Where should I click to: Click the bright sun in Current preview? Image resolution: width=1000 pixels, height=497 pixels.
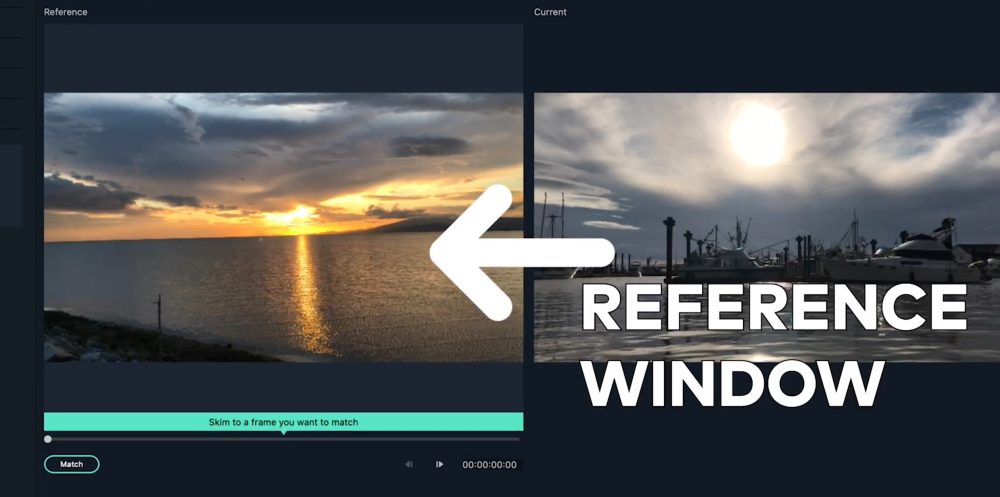click(x=757, y=135)
